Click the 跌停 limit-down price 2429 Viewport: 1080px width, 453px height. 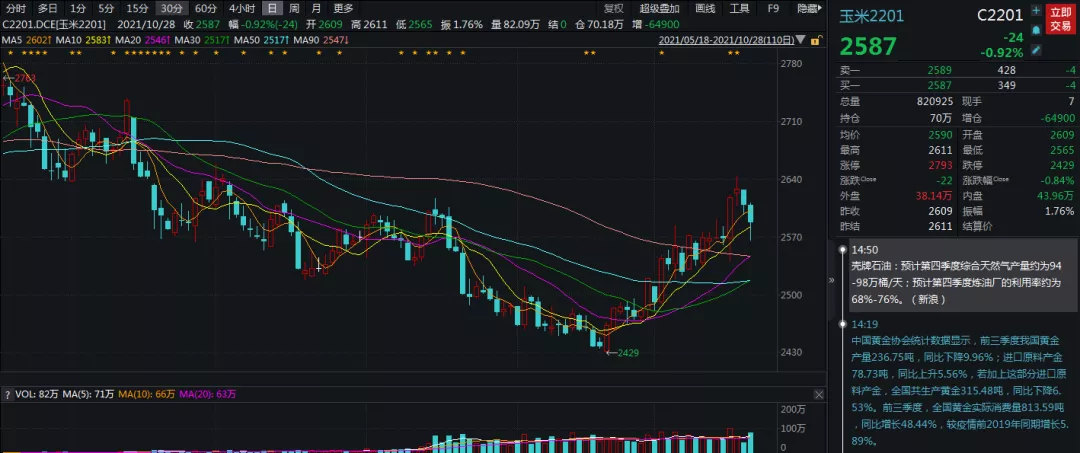coord(1063,165)
